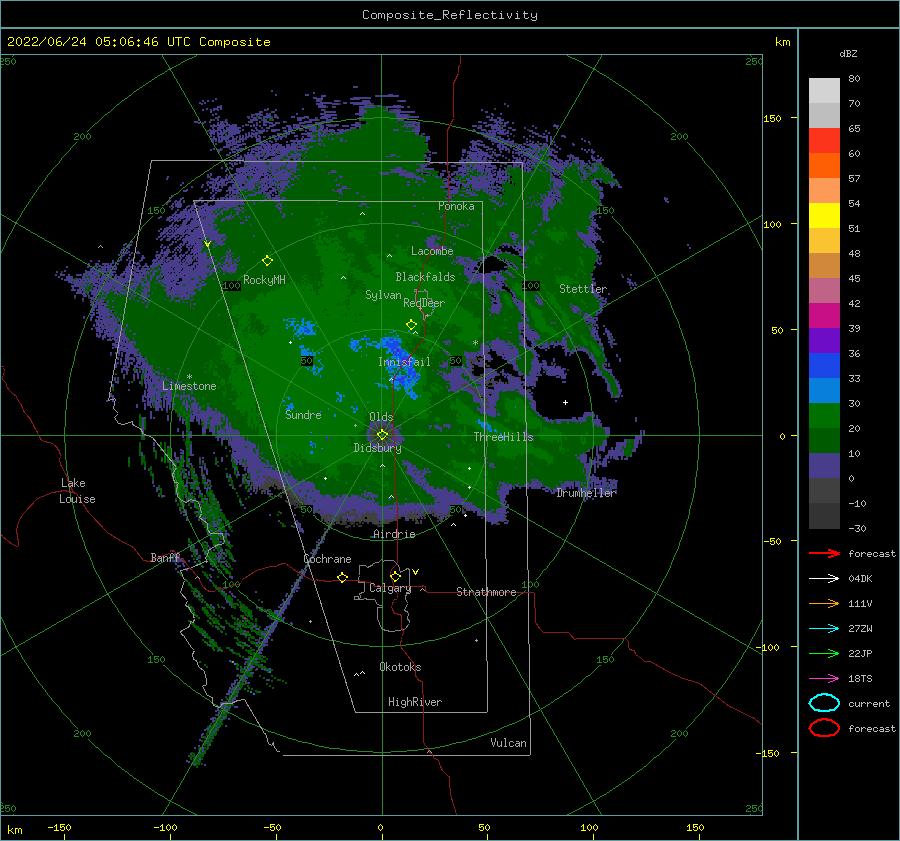The width and height of the screenshot is (900, 841).
Task: Click the Stettler label
Action: pyautogui.click(x=583, y=289)
